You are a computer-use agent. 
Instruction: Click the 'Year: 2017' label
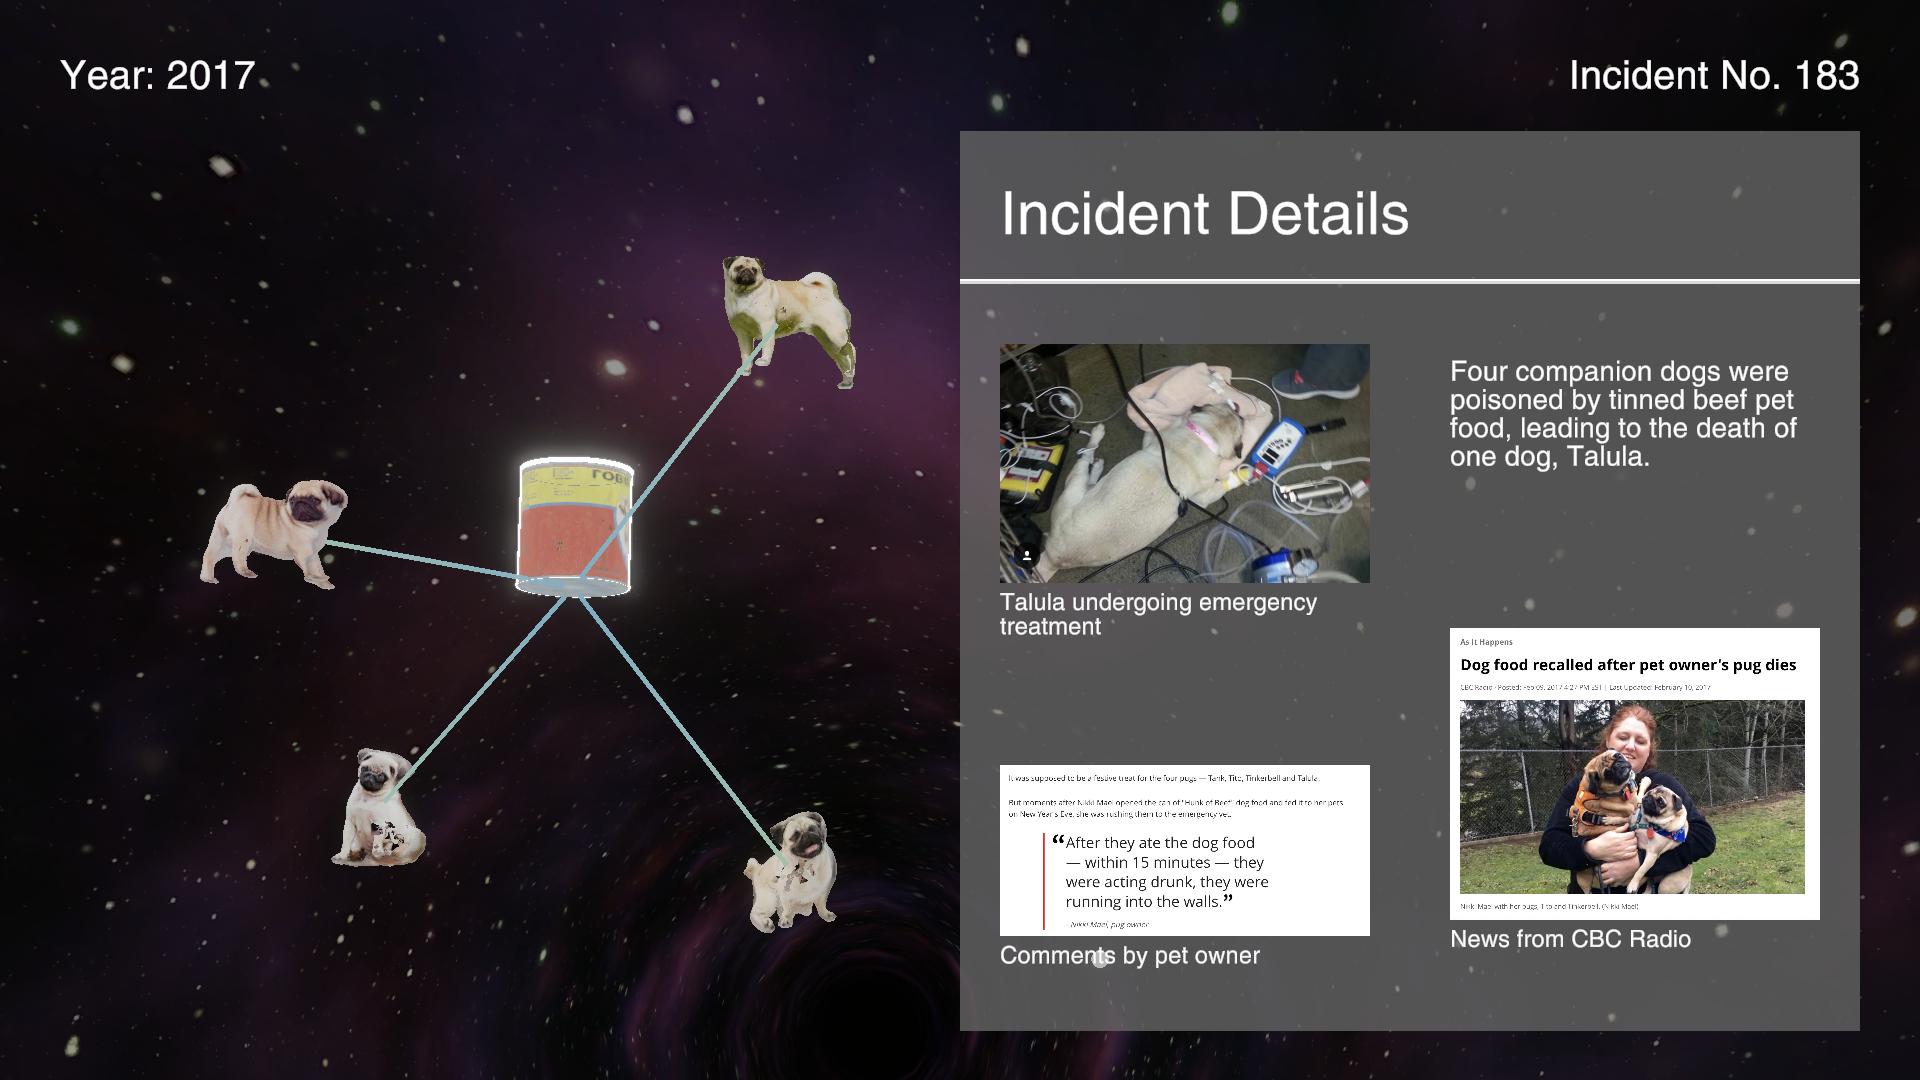[x=158, y=76]
